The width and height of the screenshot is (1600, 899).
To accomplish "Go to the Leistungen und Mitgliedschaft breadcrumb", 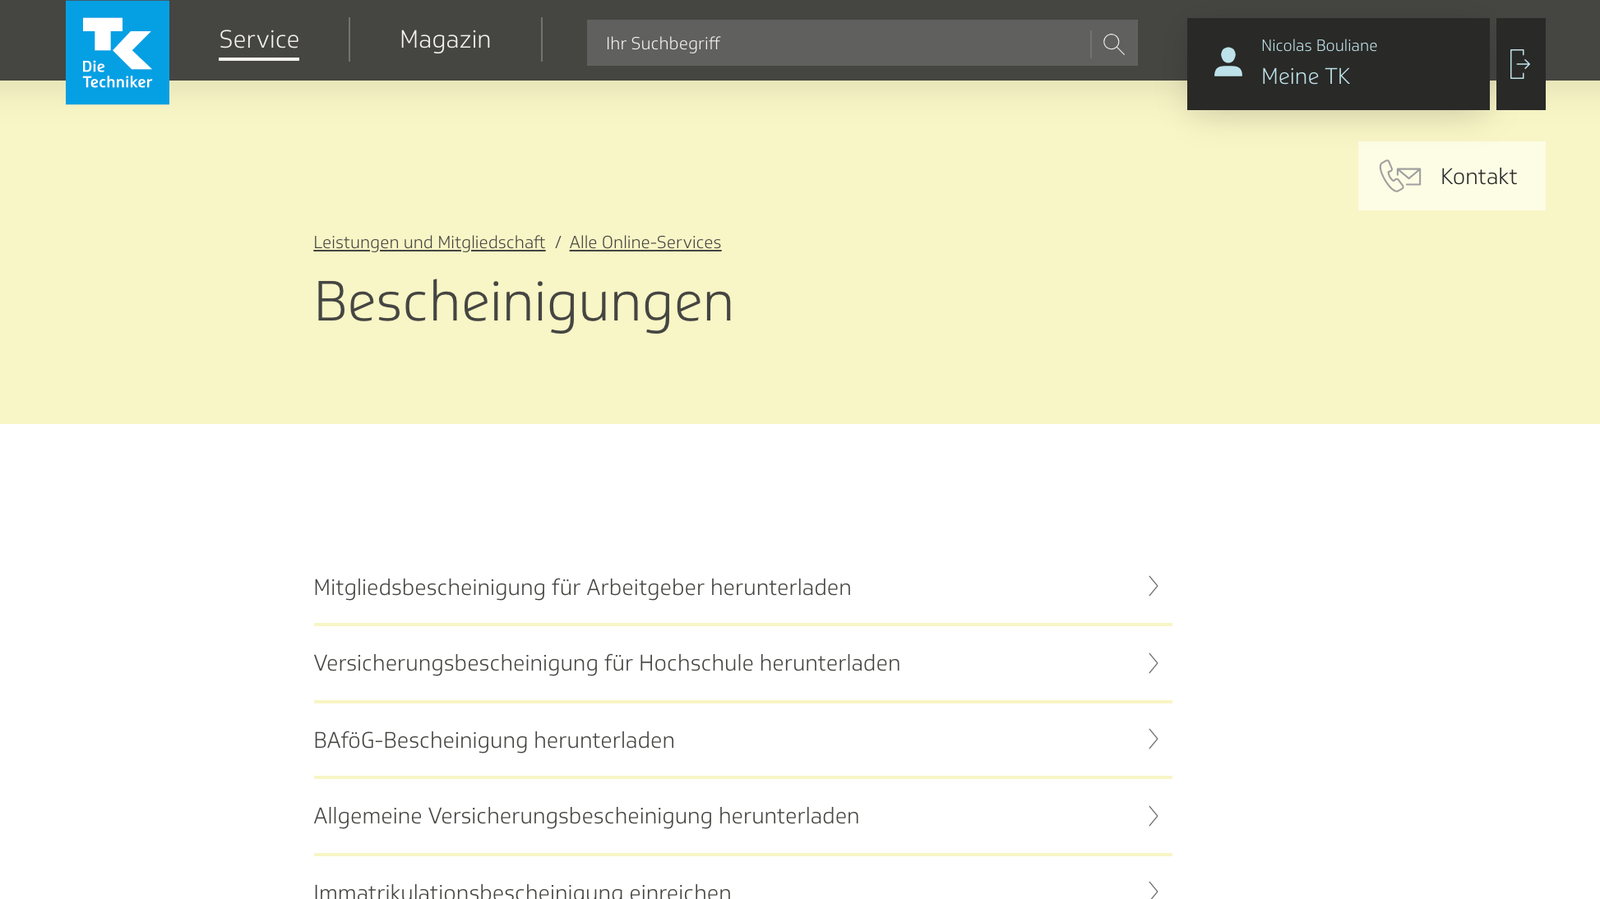I will tap(429, 242).
